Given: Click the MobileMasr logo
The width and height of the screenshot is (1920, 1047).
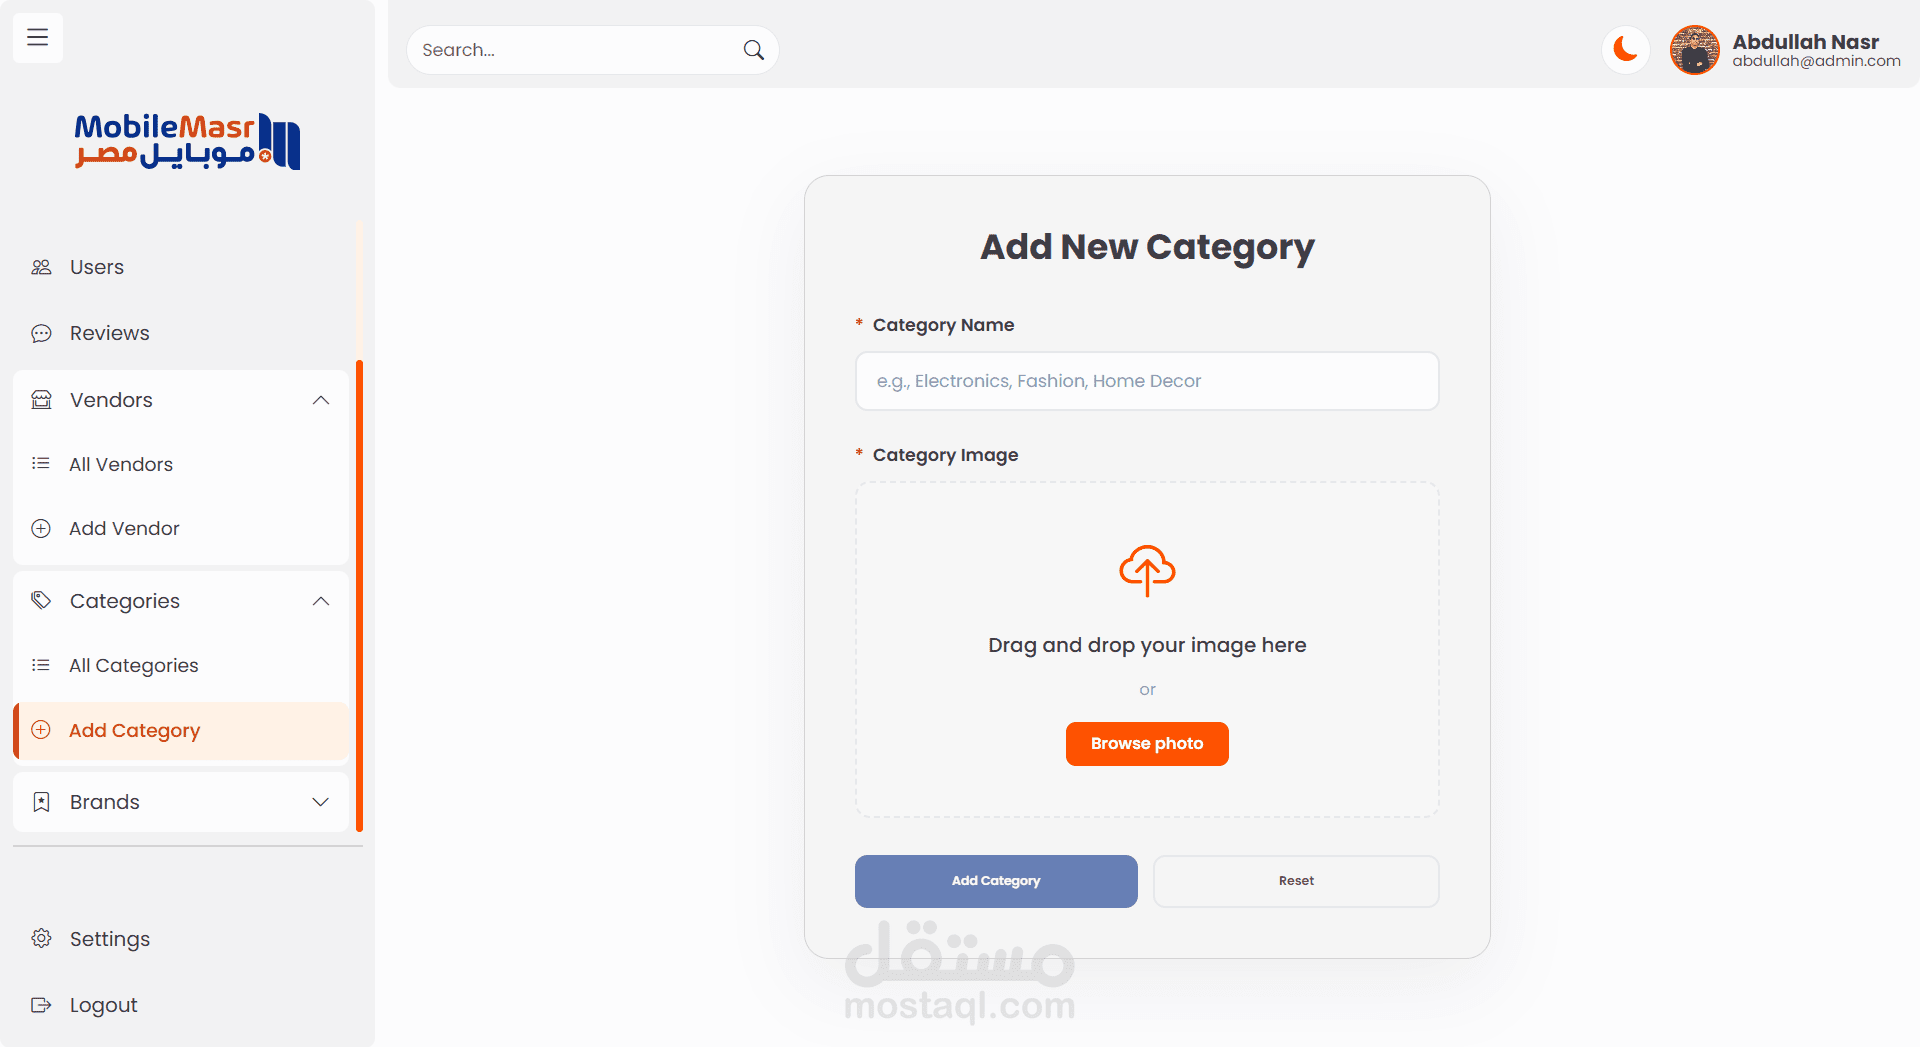Looking at the screenshot, I should click(187, 141).
